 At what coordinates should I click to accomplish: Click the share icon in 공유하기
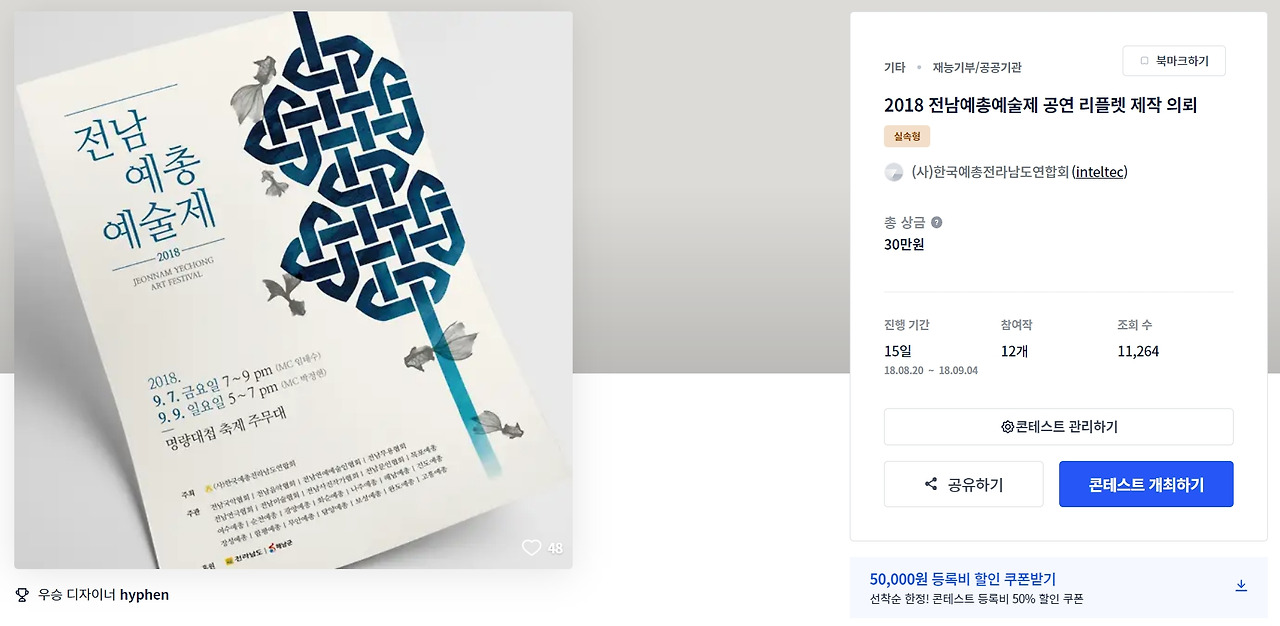pyautogui.click(x=931, y=485)
